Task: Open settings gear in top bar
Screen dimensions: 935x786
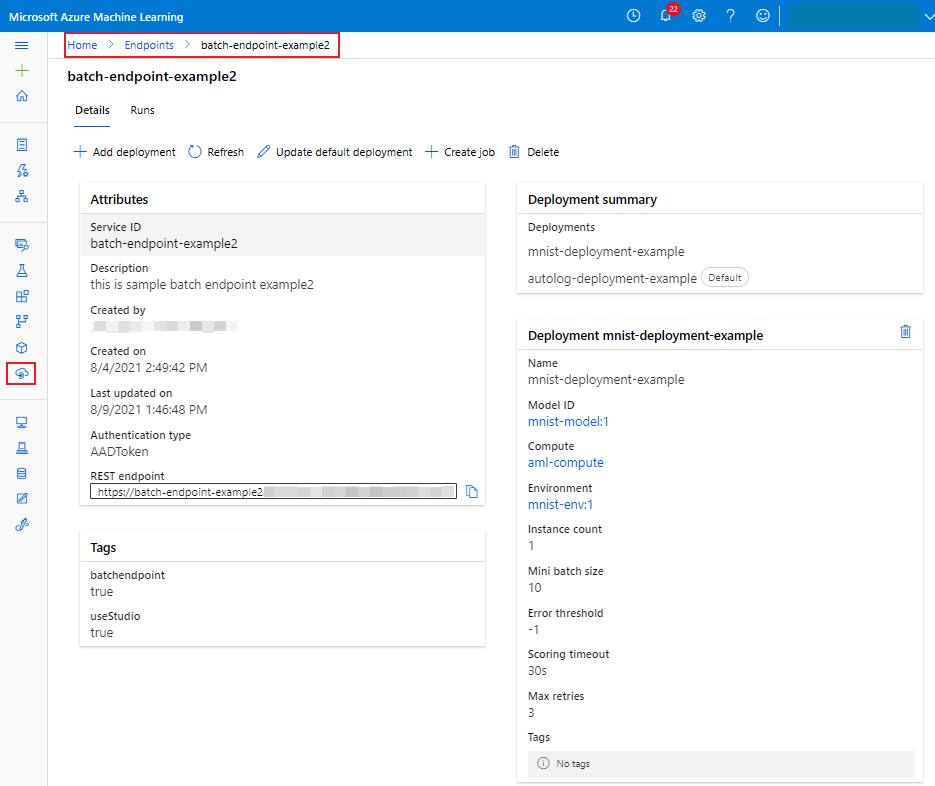Action: 699,16
